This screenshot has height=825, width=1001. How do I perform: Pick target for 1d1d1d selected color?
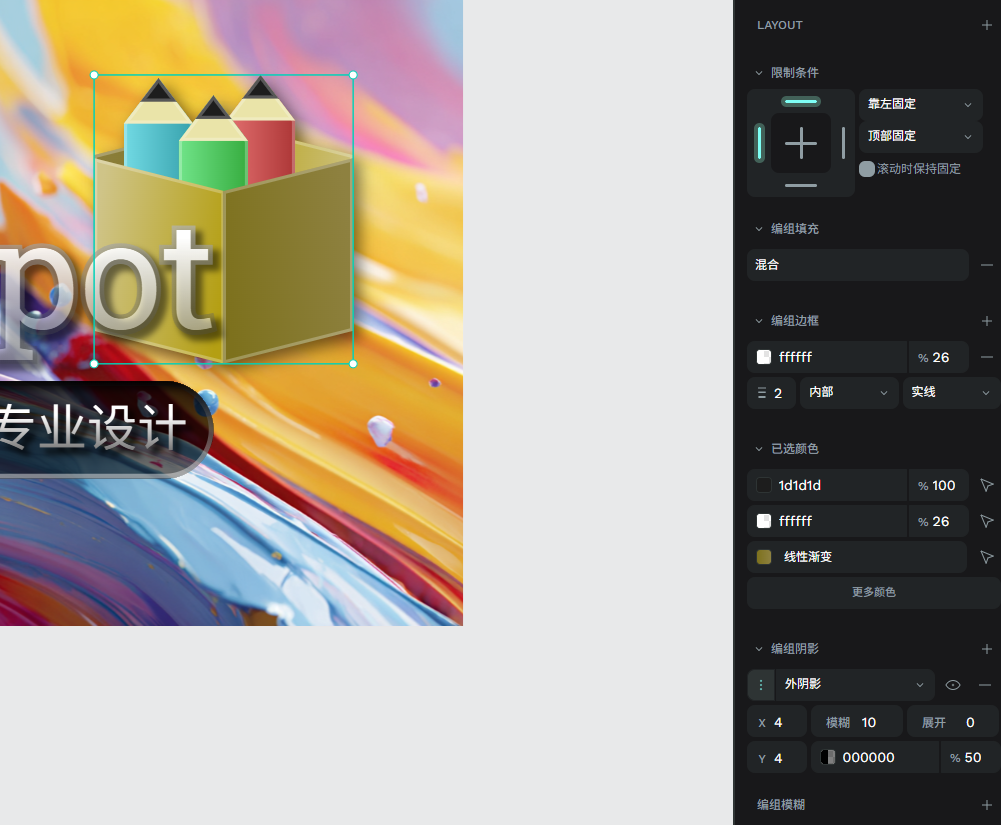(x=986, y=485)
